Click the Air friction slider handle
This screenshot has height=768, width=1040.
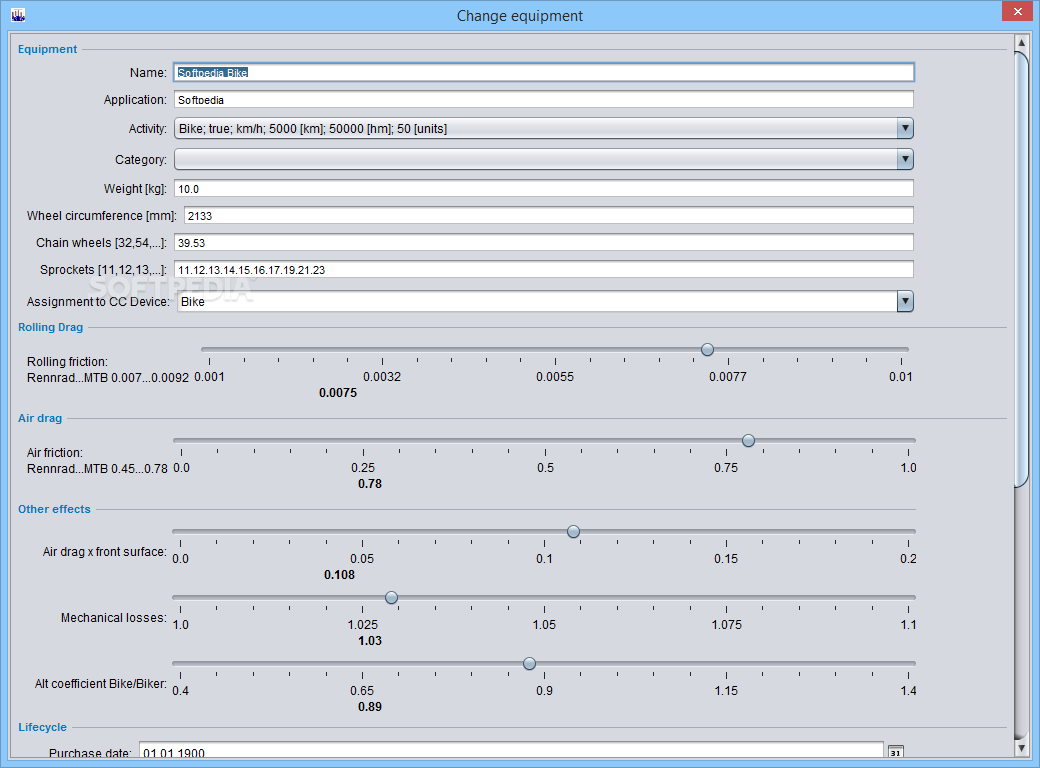coord(748,440)
